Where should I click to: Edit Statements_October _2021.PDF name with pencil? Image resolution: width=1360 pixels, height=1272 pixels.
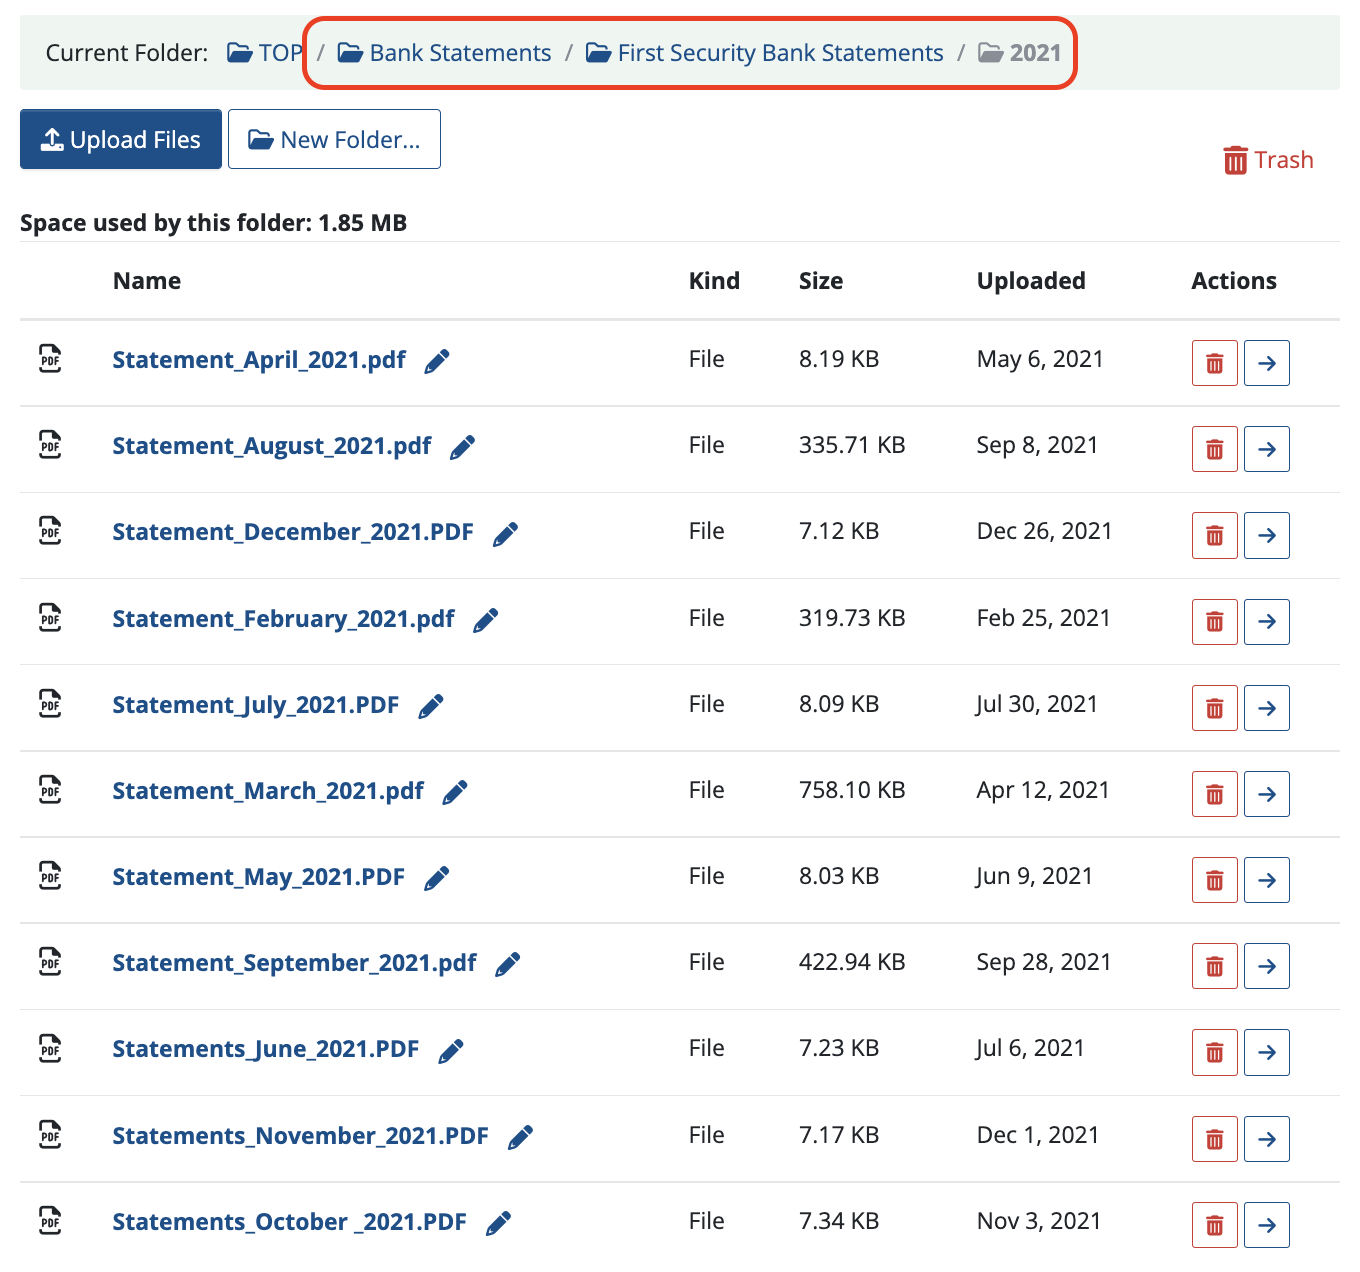point(498,1223)
